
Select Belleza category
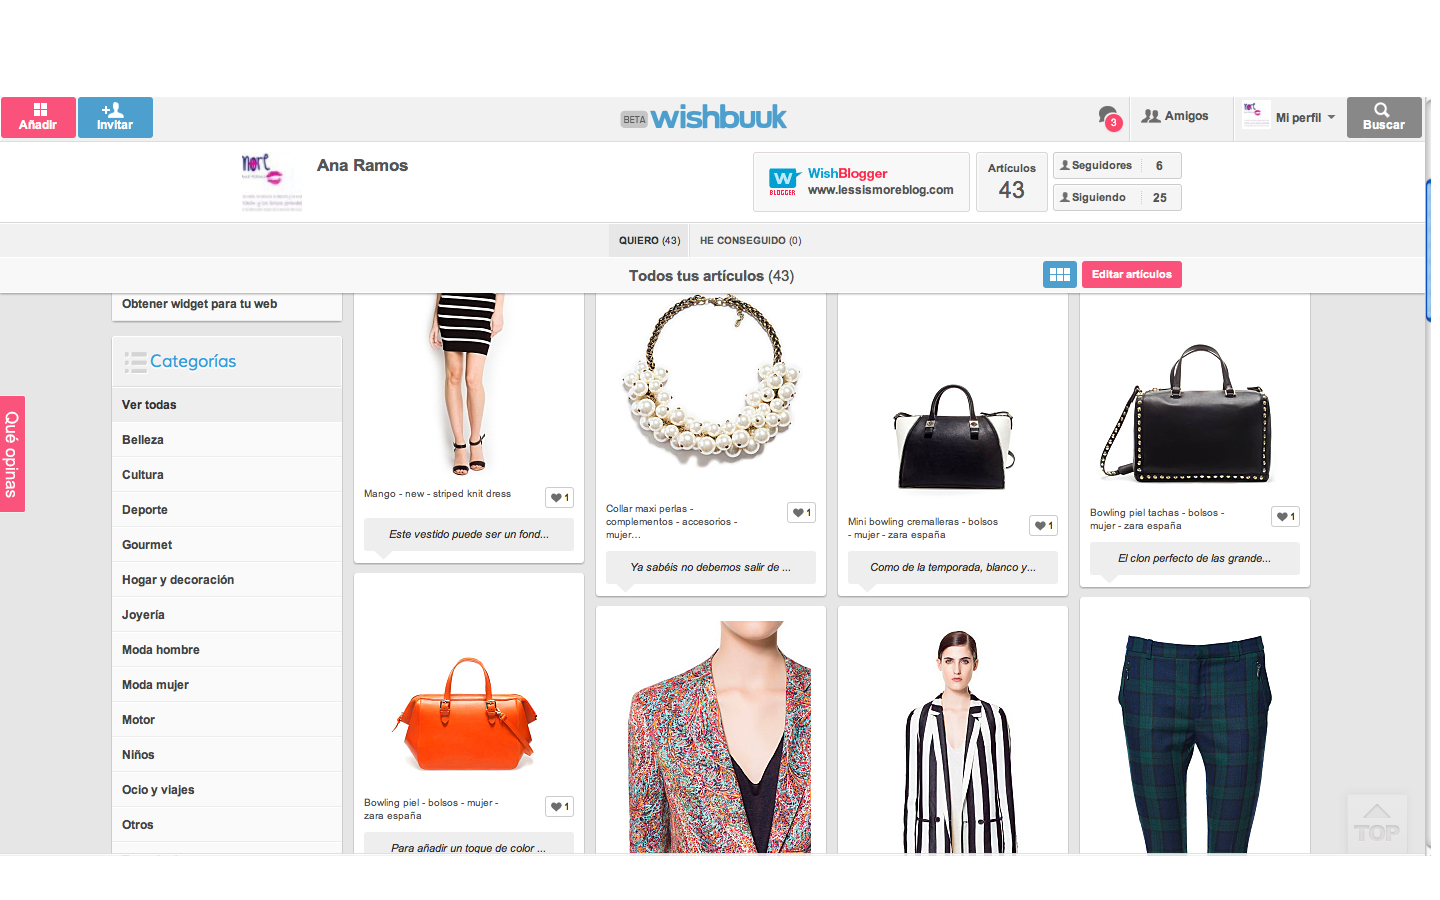(x=227, y=440)
